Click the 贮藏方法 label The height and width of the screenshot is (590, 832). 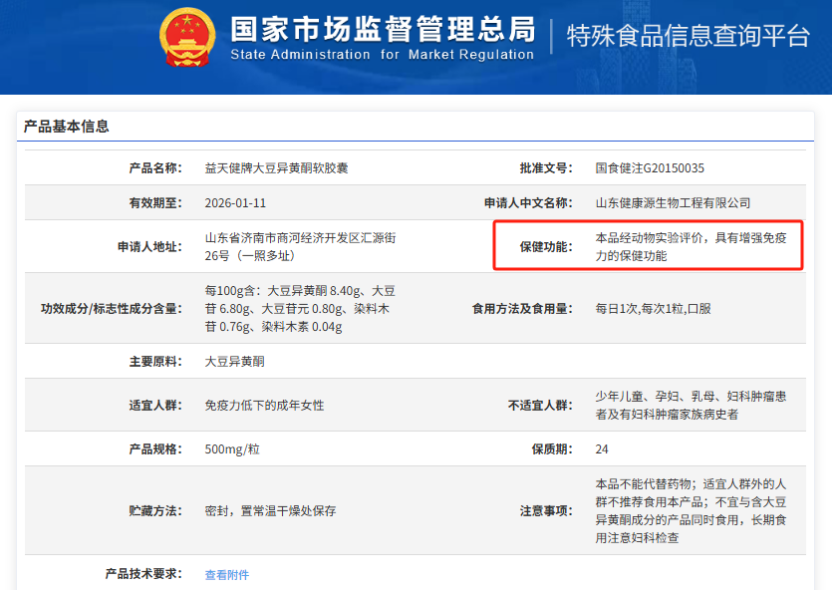155,511
